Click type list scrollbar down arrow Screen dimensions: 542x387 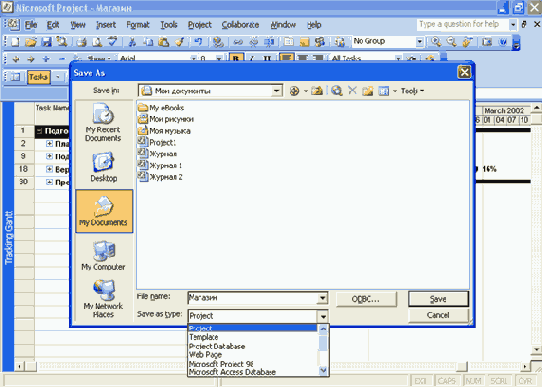coord(324,371)
